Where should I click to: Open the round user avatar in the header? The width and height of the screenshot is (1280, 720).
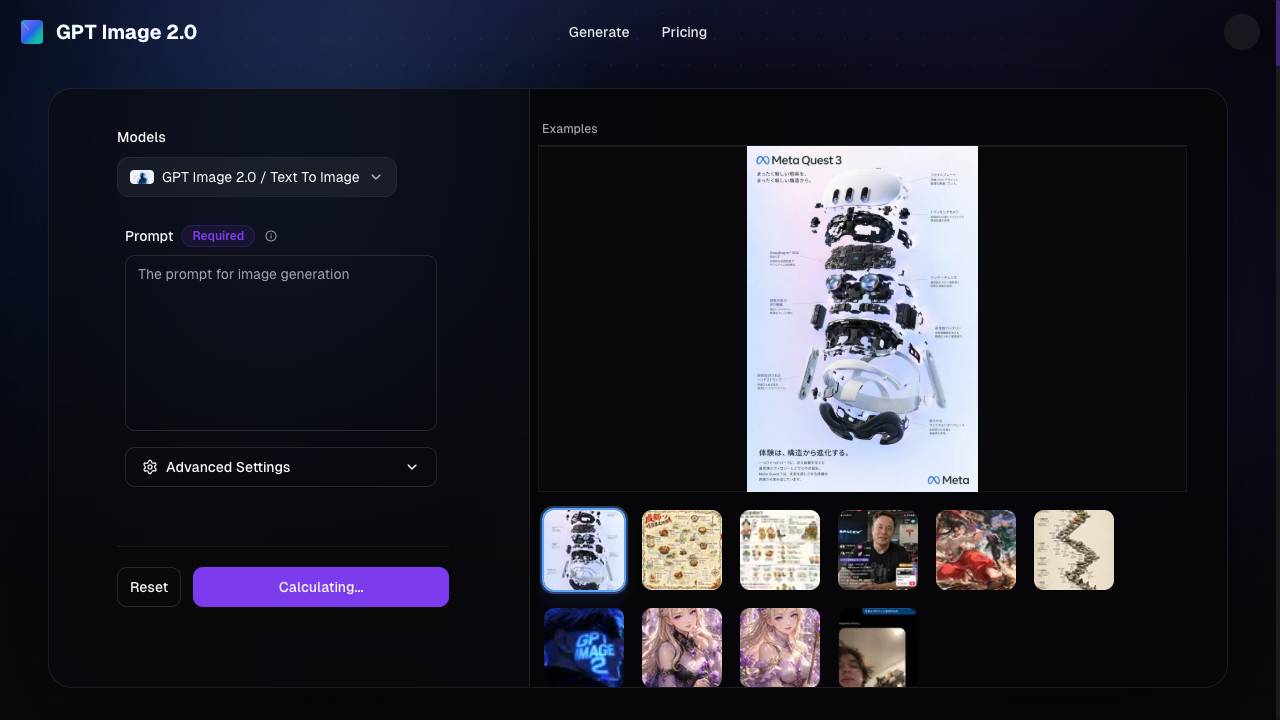point(1242,32)
